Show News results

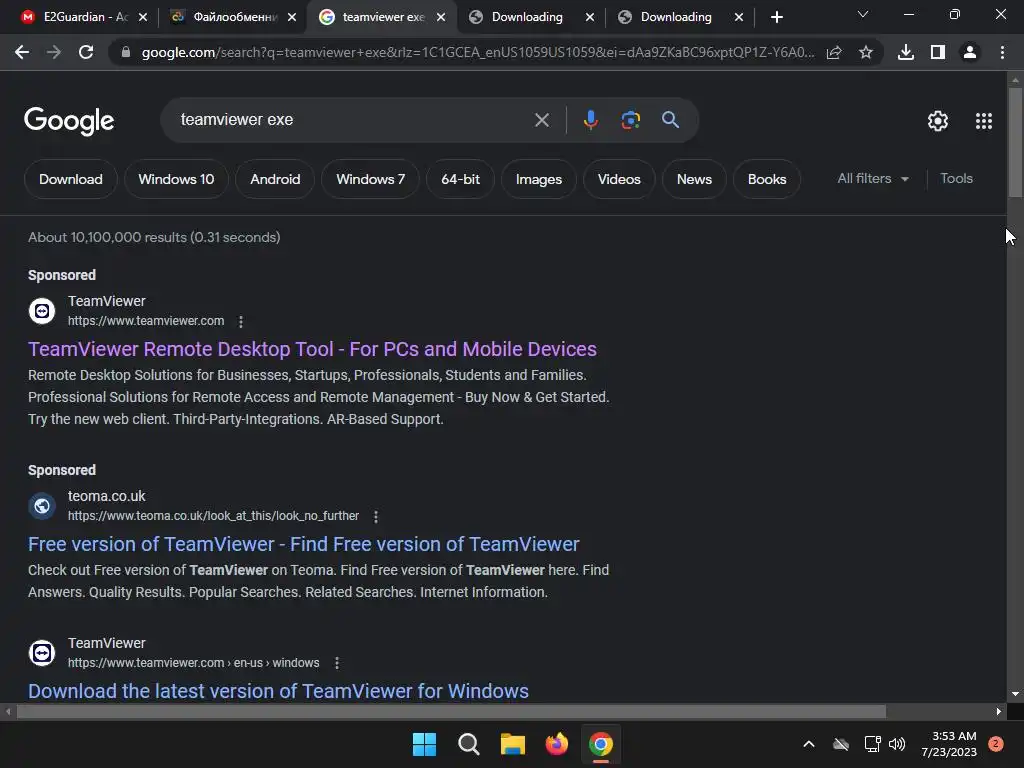tap(694, 179)
